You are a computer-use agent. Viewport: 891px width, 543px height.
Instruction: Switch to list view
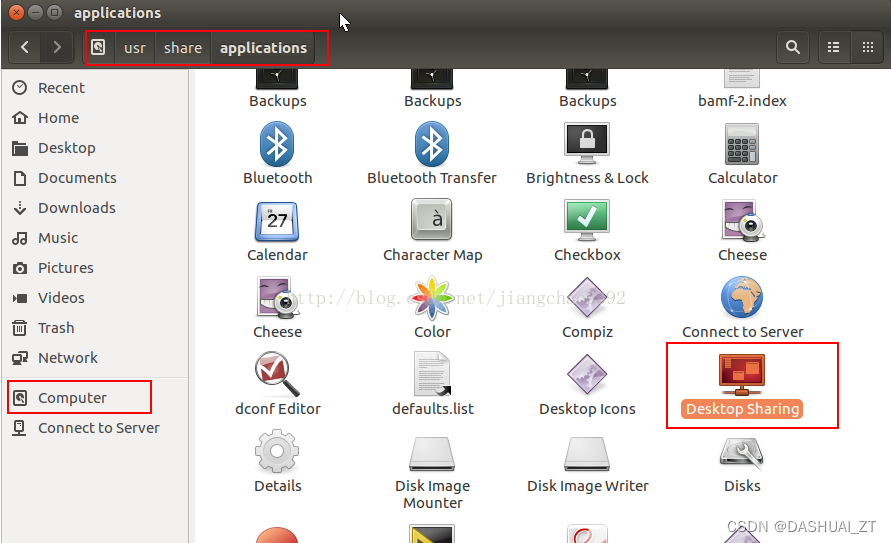pyautogui.click(x=834, y=47)
